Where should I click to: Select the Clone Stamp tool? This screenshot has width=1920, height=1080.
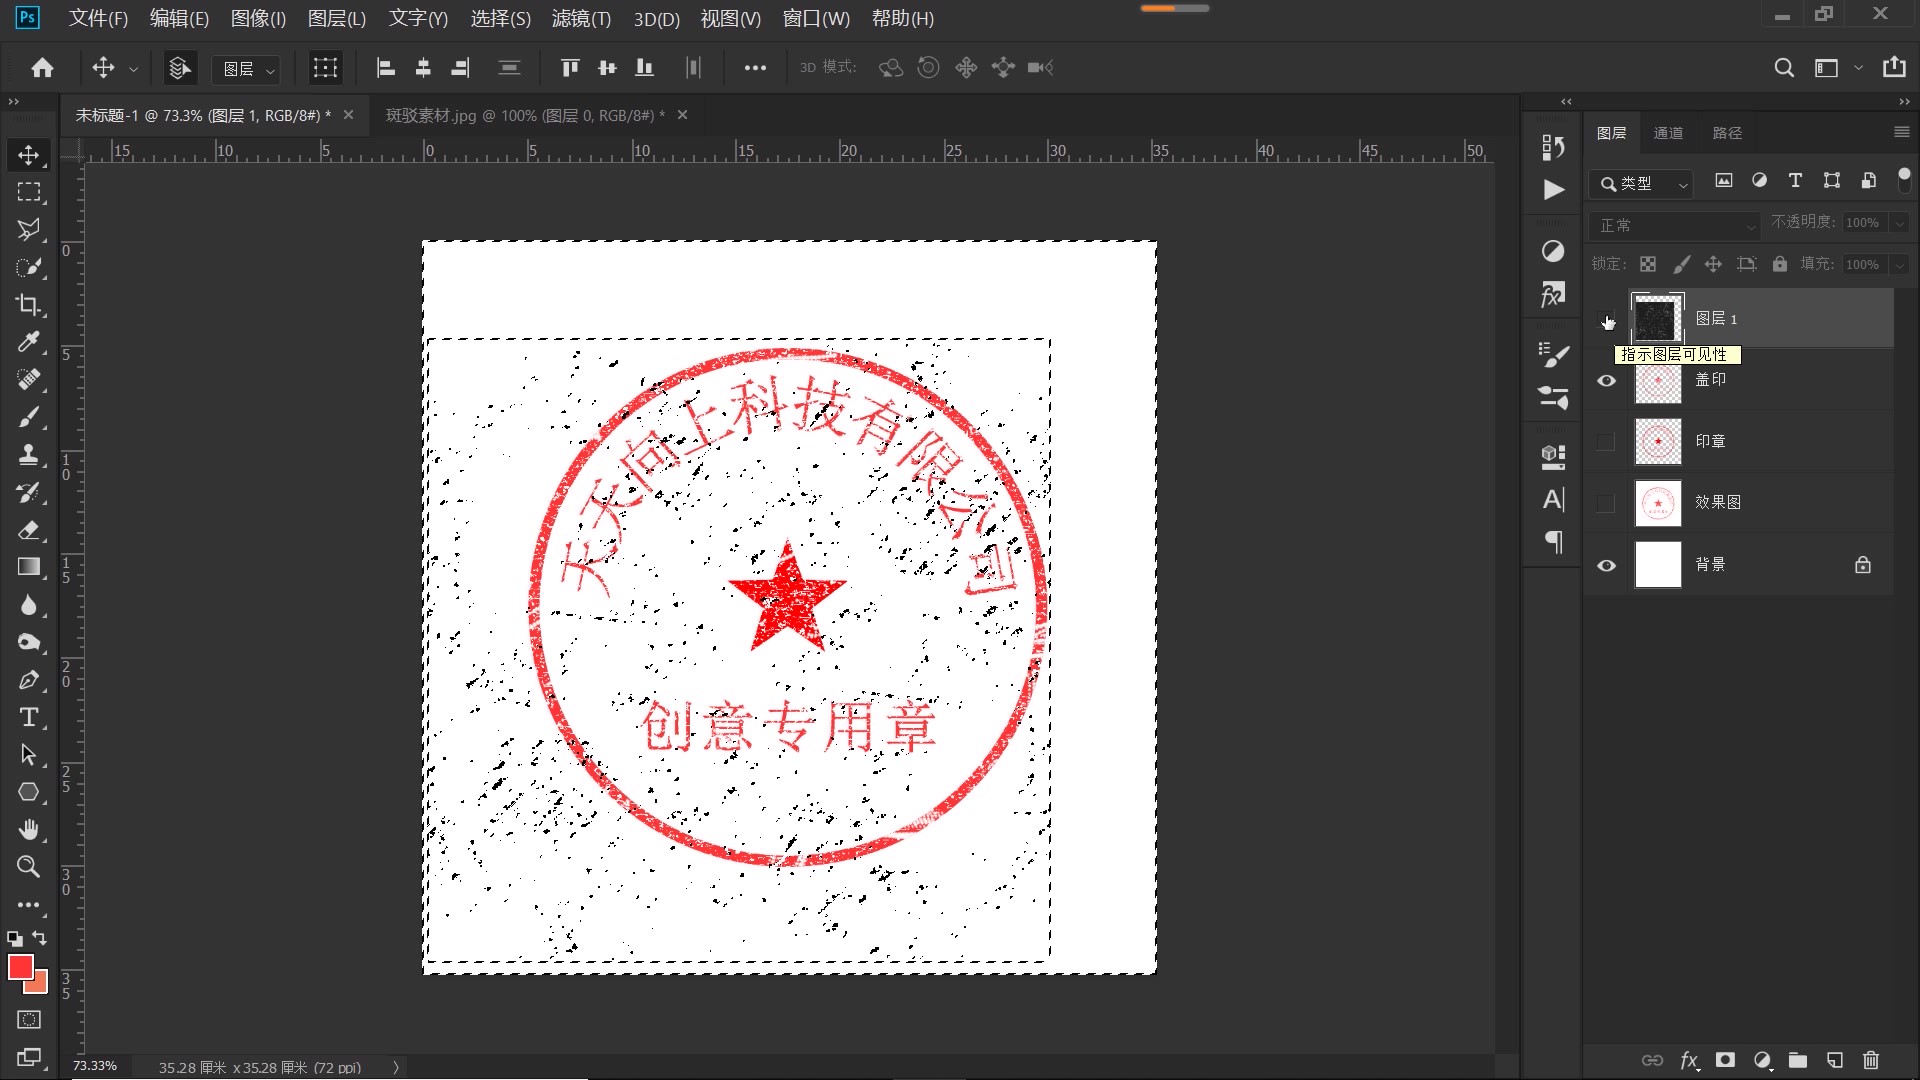click(x=29, y=455)
